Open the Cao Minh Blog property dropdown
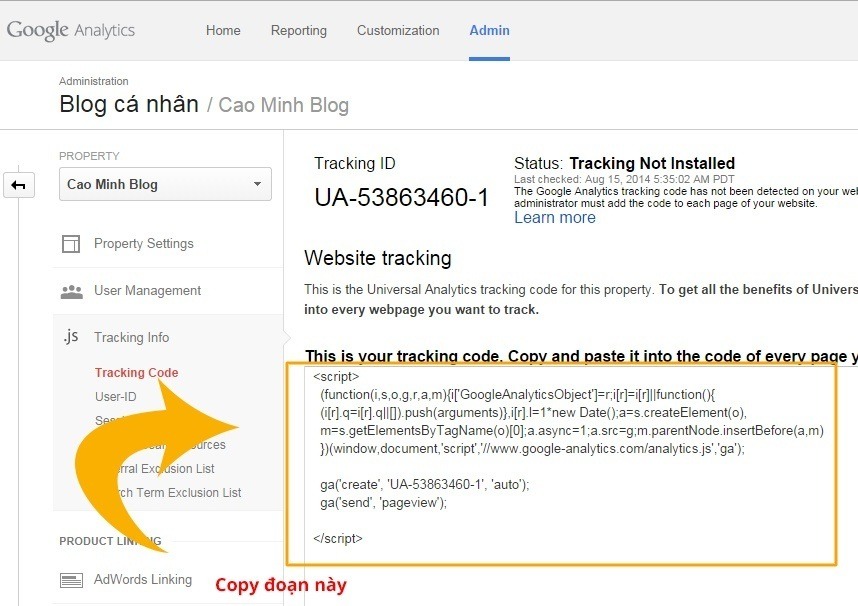858x606 pixels. pos(165,184)
